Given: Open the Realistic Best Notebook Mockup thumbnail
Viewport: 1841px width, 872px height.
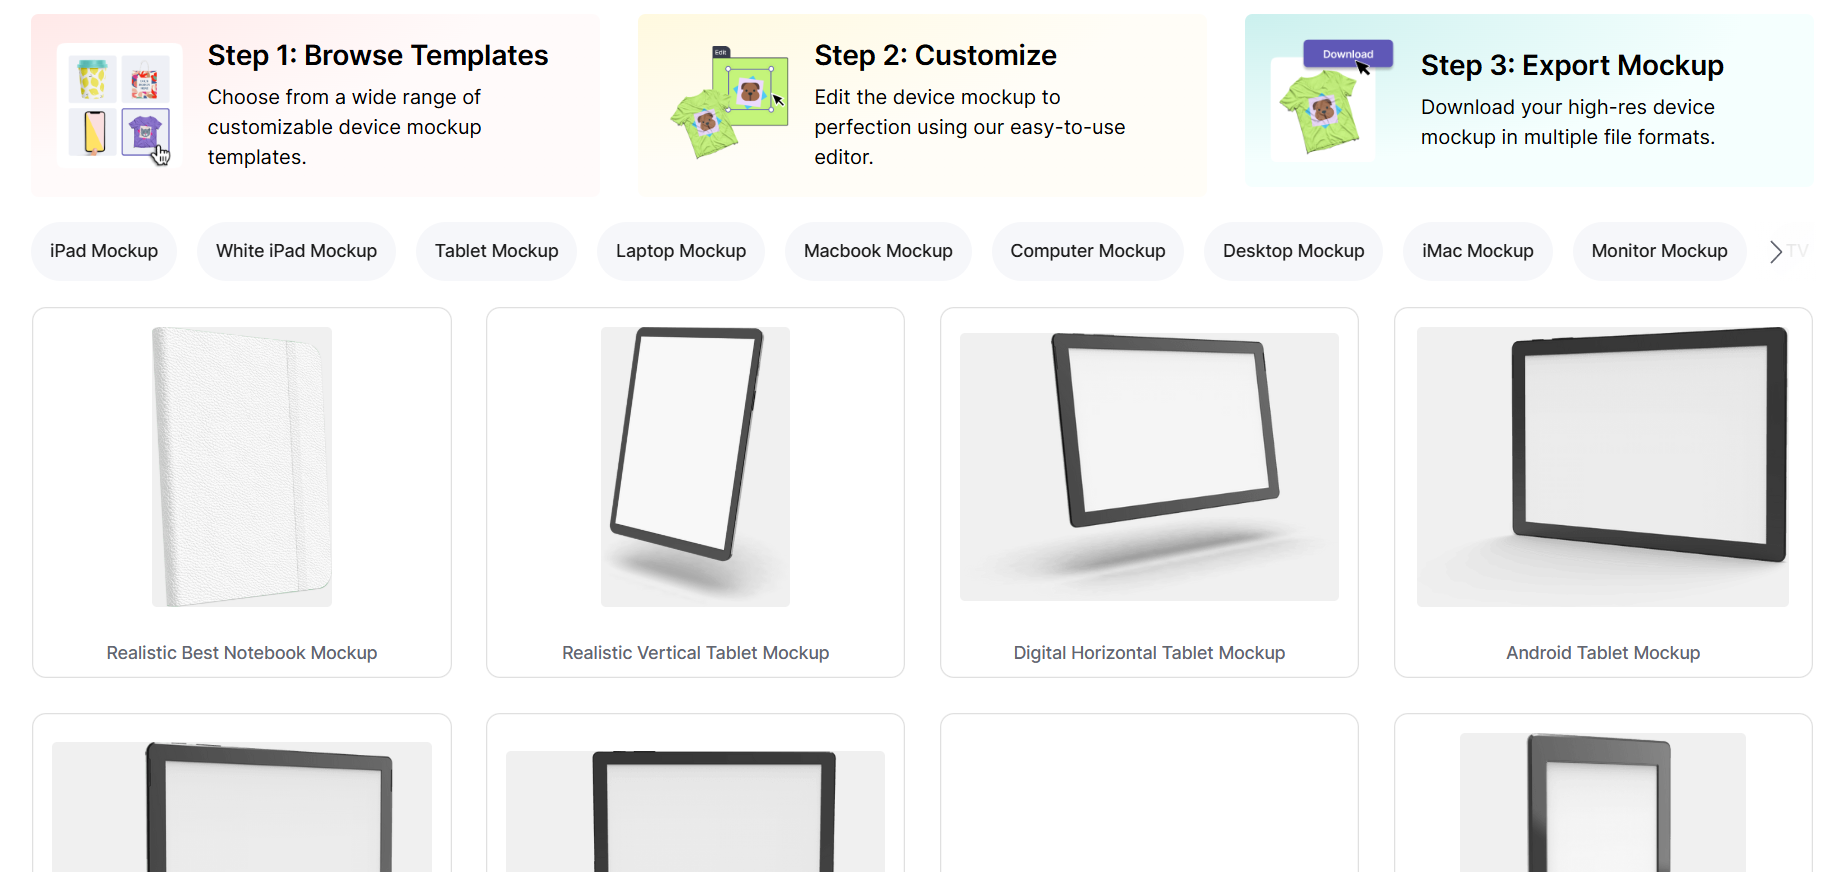Looking at the screenshot, I should point(242,467).
